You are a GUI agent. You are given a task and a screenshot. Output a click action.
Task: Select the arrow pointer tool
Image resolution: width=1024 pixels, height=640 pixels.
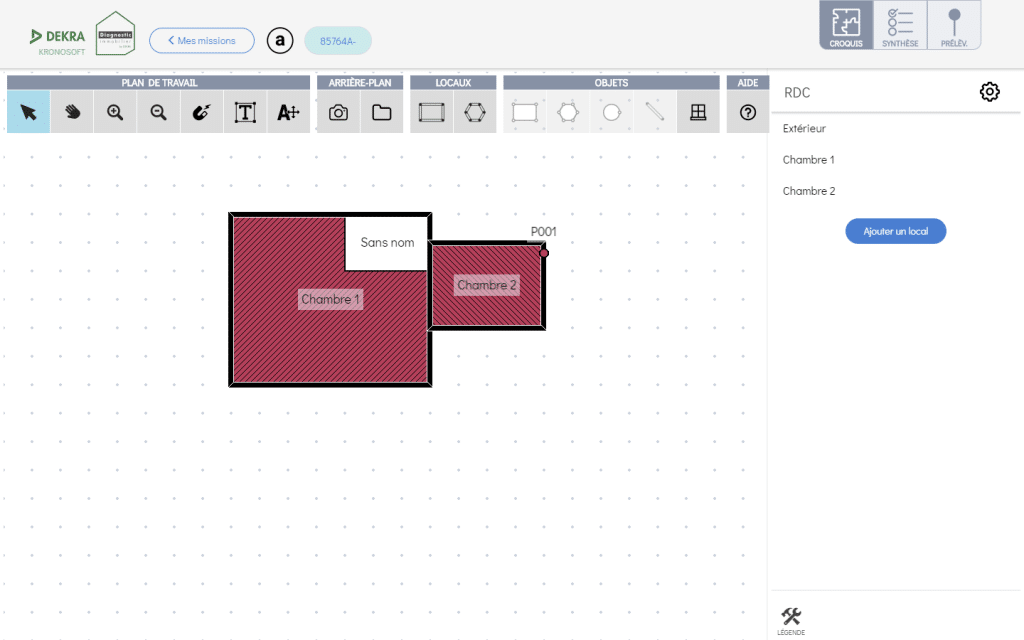point(28,113)
